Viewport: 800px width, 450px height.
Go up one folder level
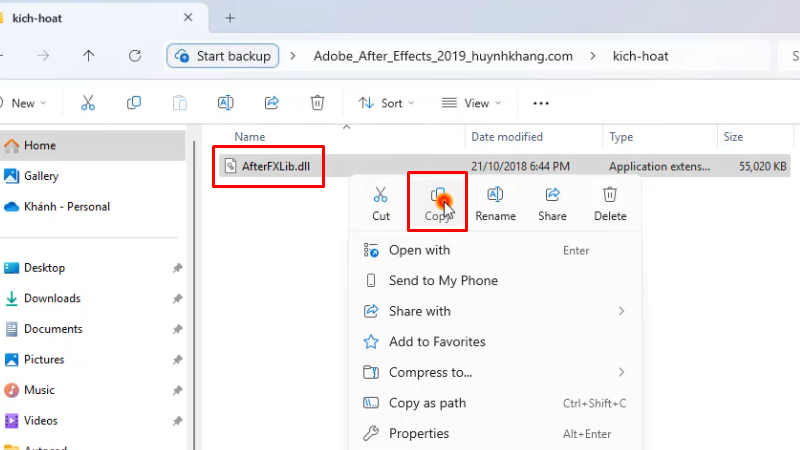[89, 56]
